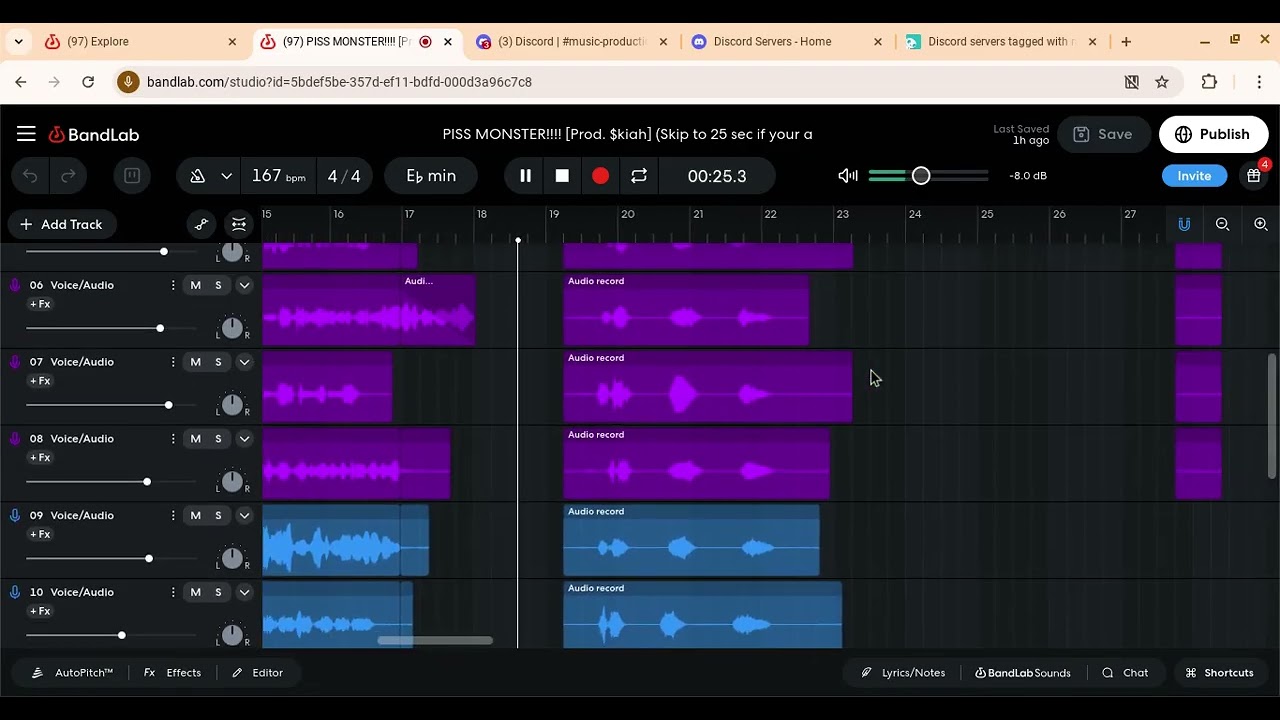Screen dimensions: 1280x720
Task: Open metronome options dropdown arrow
Action: (227, 176)
